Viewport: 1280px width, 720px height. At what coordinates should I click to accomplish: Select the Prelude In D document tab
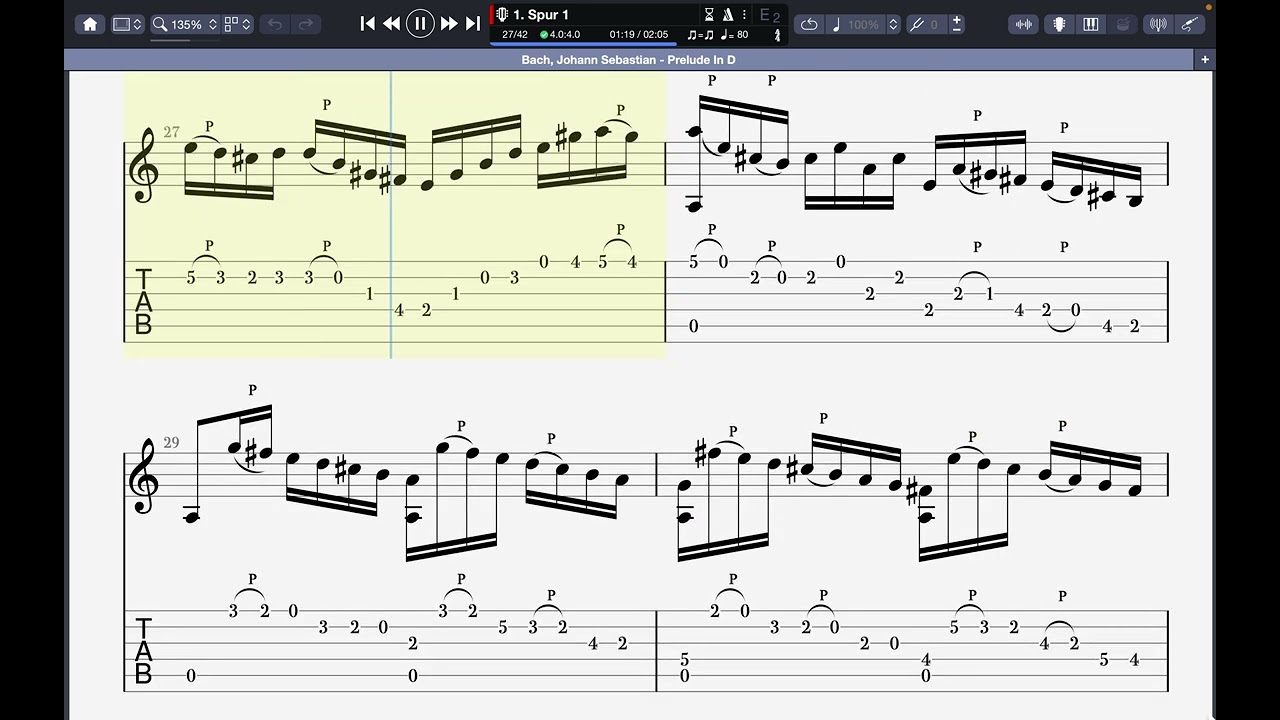(628, 60)
